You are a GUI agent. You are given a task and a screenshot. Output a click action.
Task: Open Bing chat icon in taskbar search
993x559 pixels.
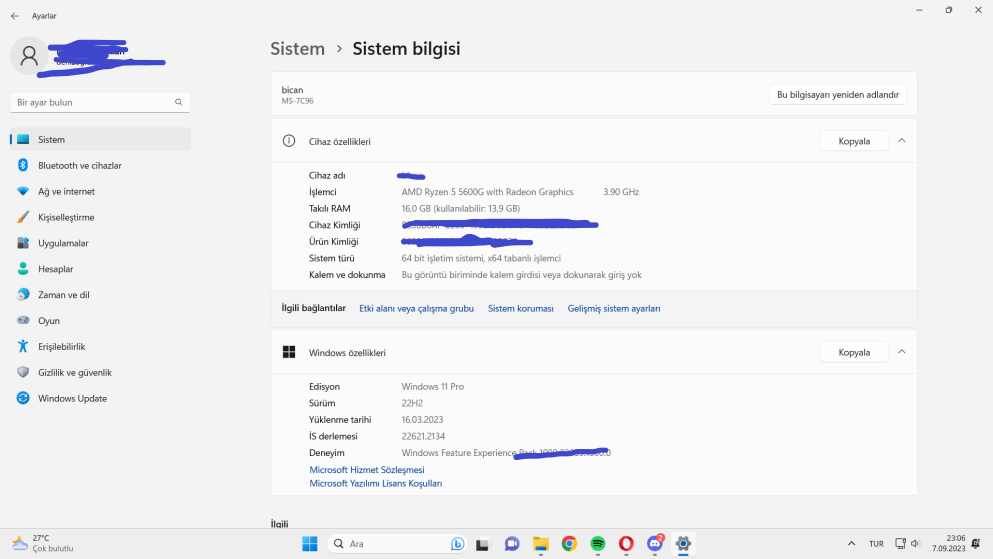point(457,544)
